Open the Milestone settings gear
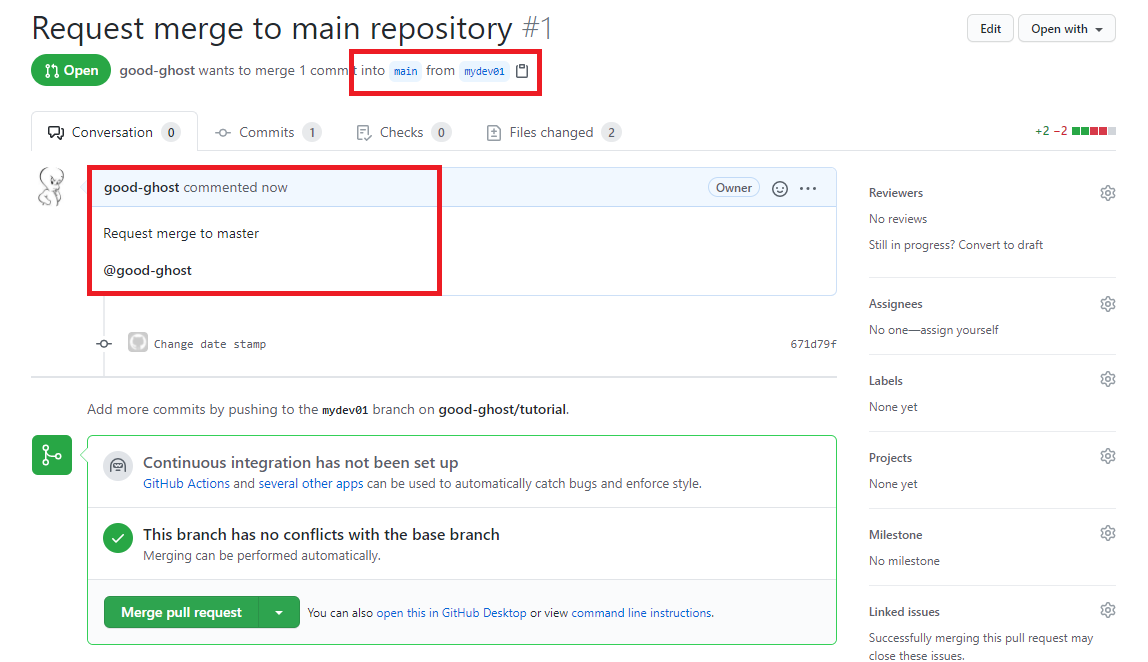The image size is (1148, 662). (x=1107, y=532)
